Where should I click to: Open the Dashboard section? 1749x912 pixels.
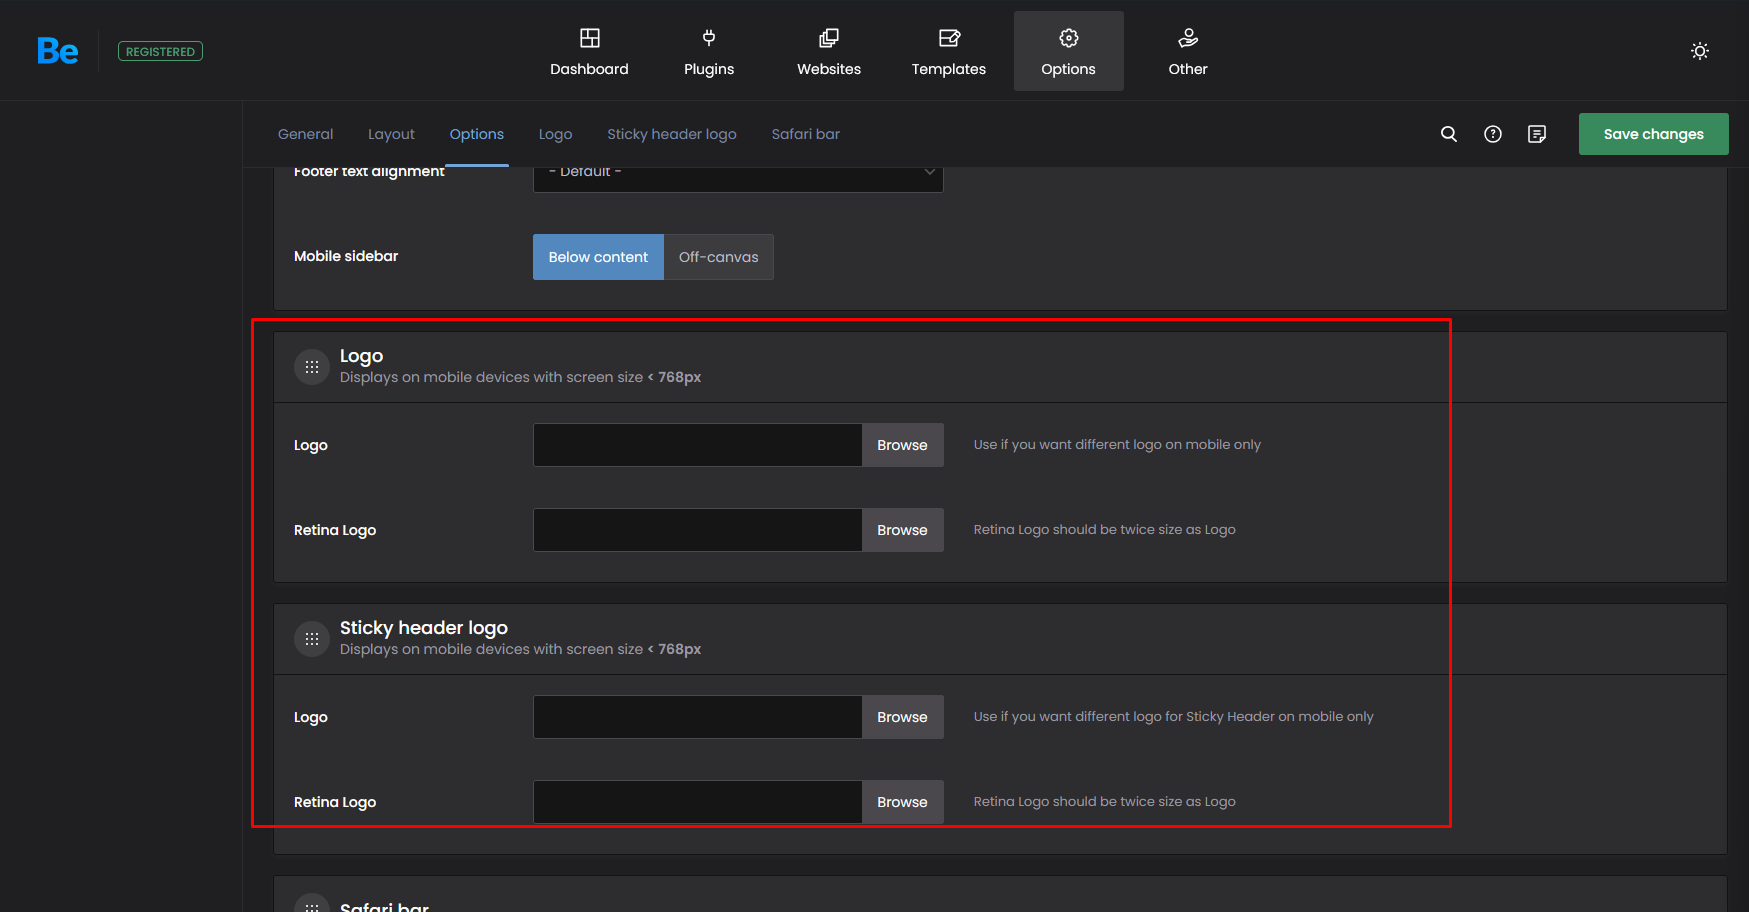tap(589, 51)
